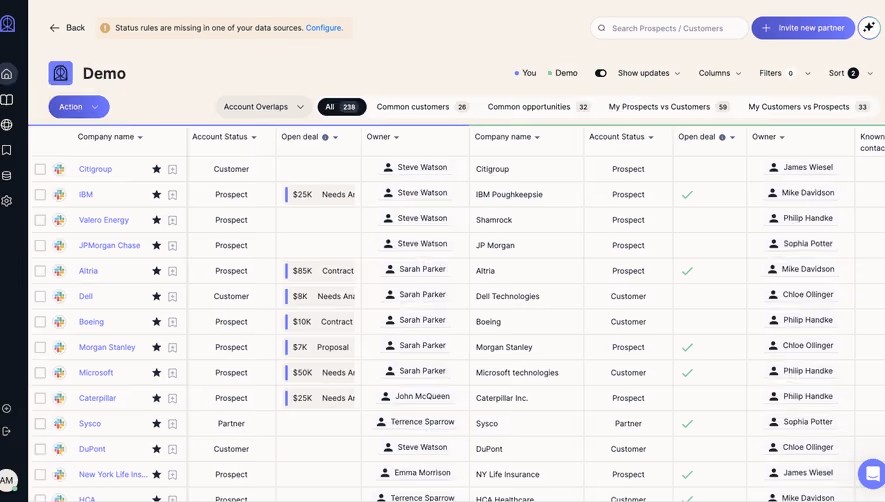Check the Altria row checkbox
This screenshot has height=502, width=885.
pos(40,271)
